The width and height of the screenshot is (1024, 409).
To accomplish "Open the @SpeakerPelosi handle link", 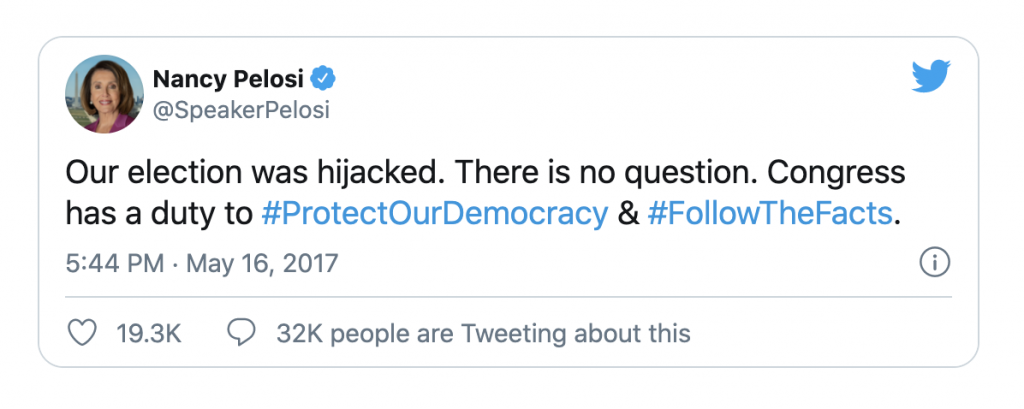I will pos(241,109).
